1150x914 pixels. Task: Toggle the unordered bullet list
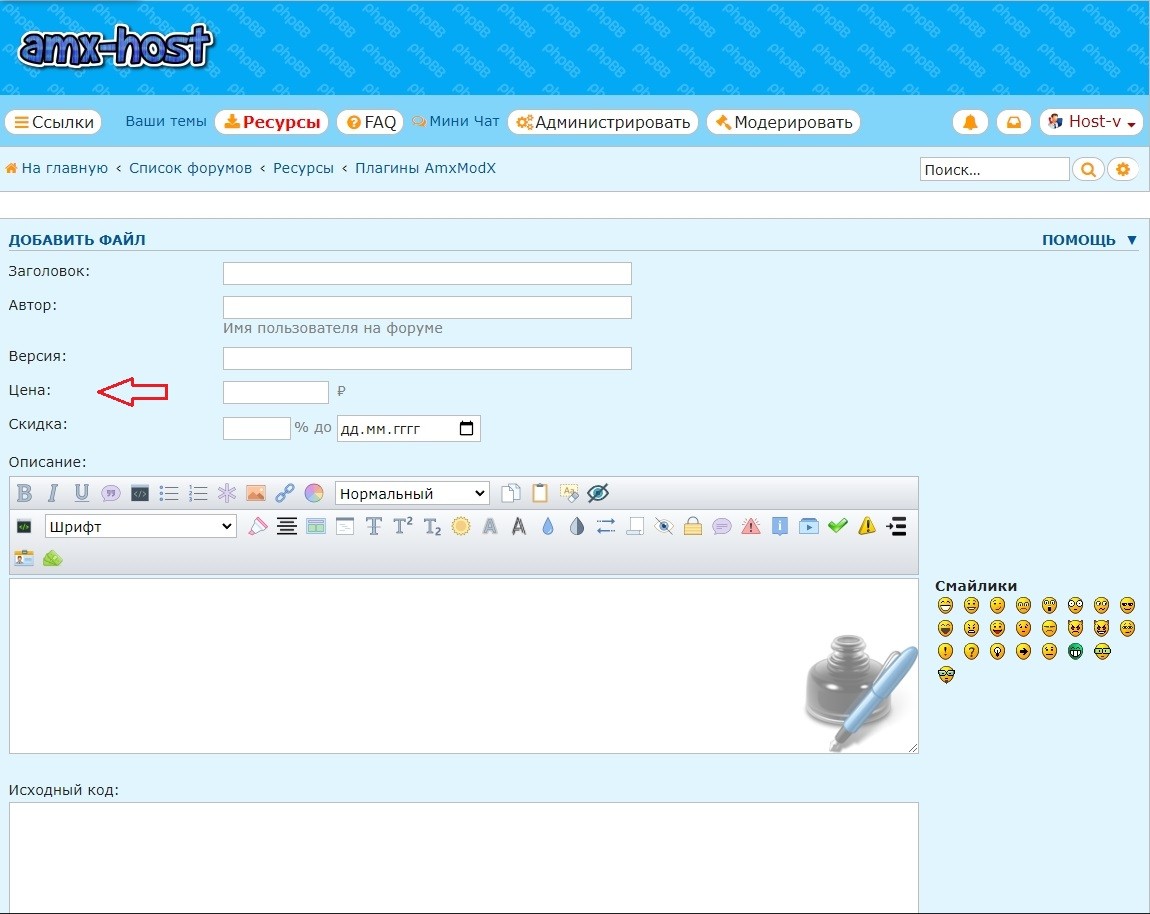[x=169, y=493]
